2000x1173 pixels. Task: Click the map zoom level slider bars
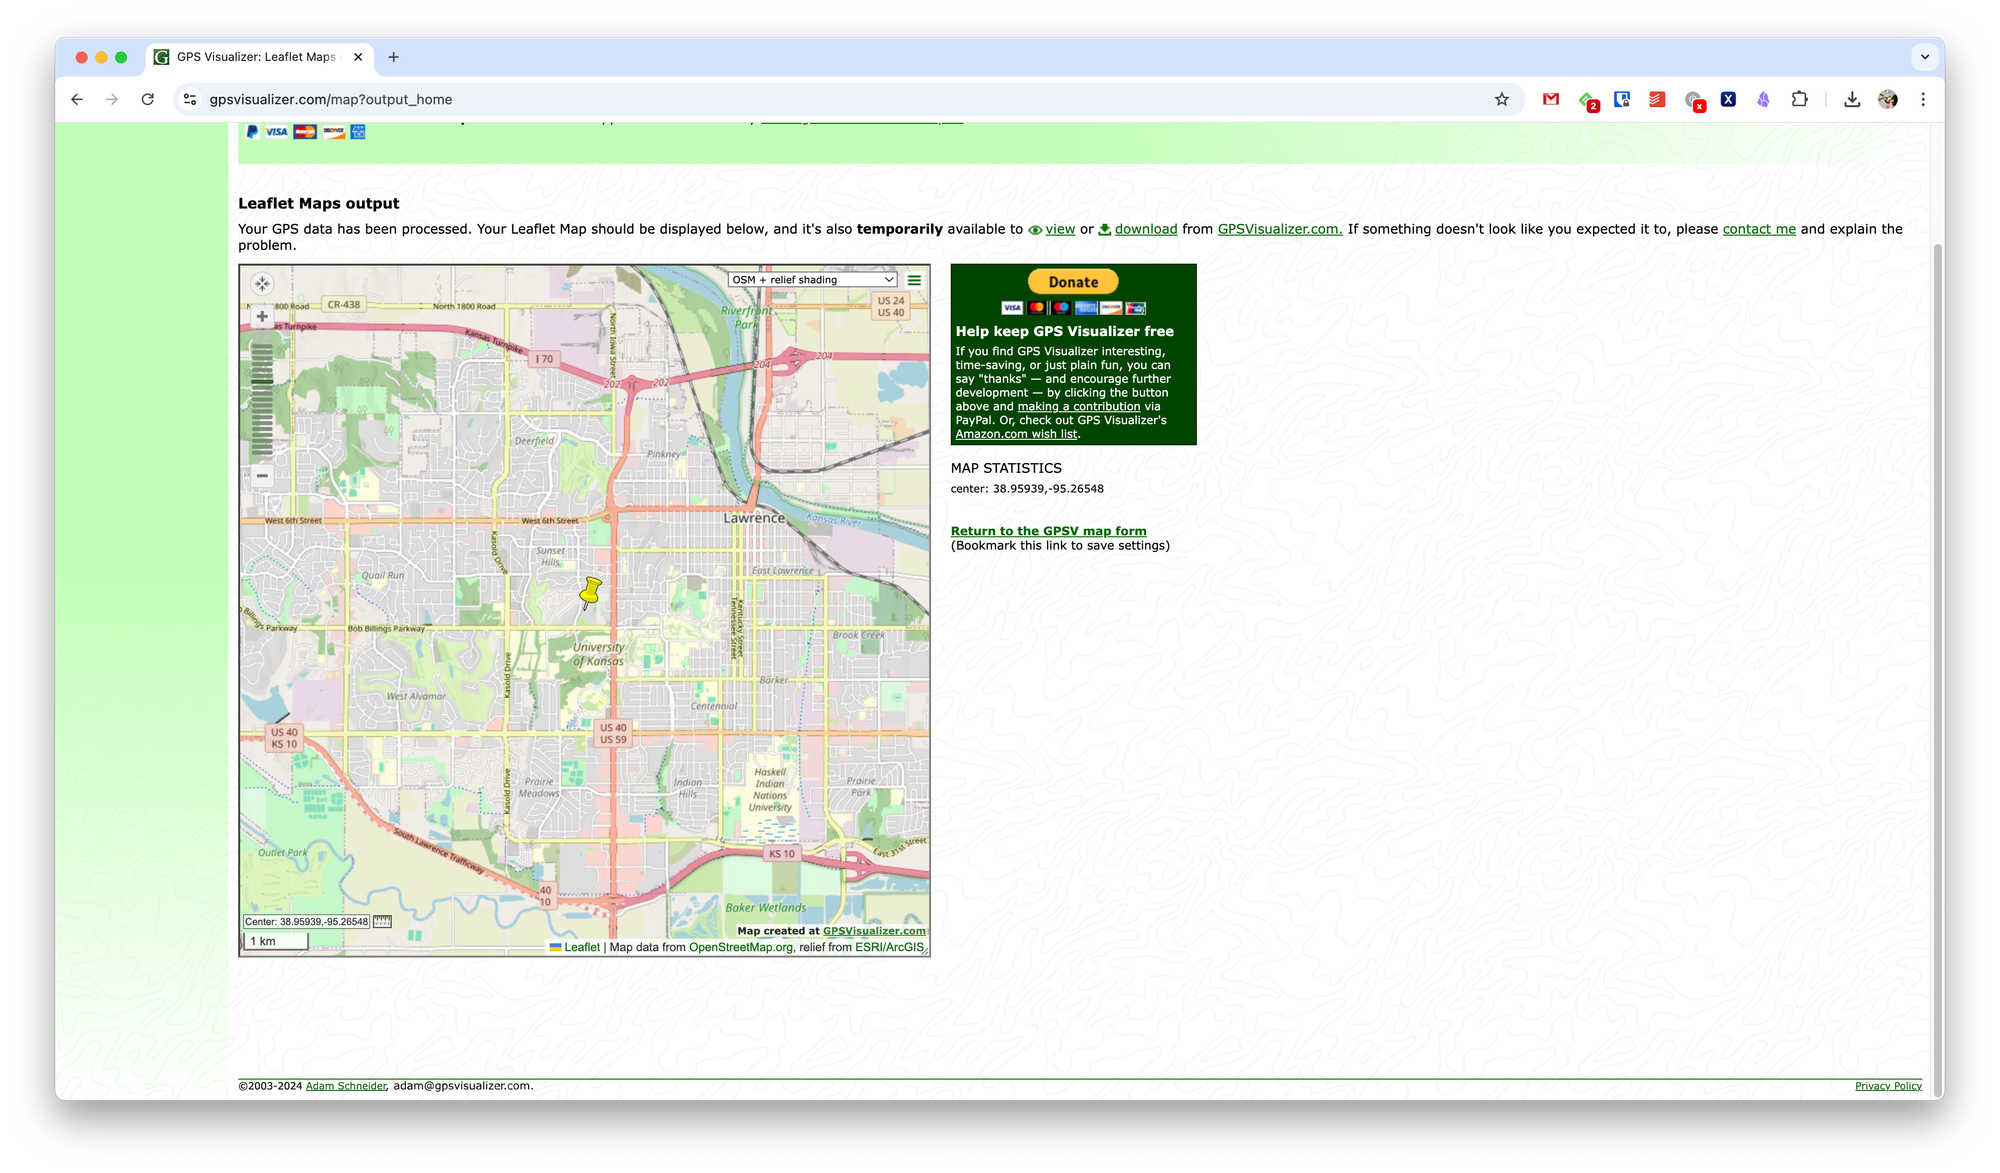[x=262, y=399]
